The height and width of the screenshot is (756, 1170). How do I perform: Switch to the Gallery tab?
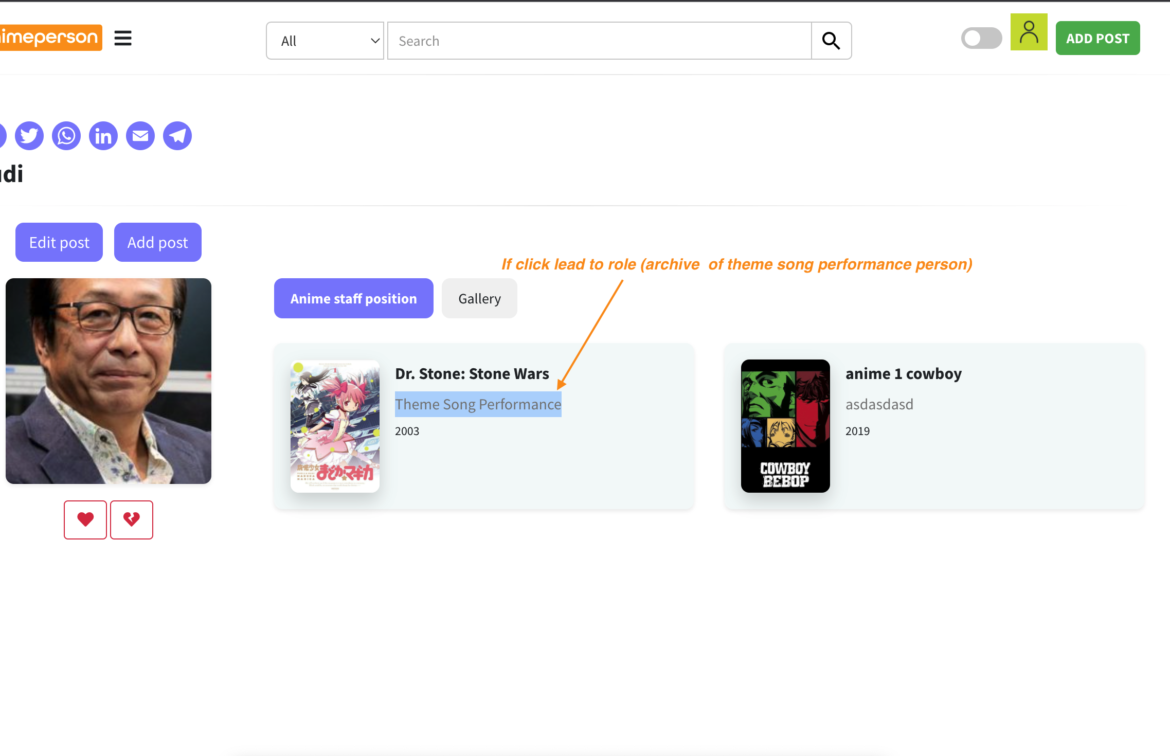coord(479,299)
